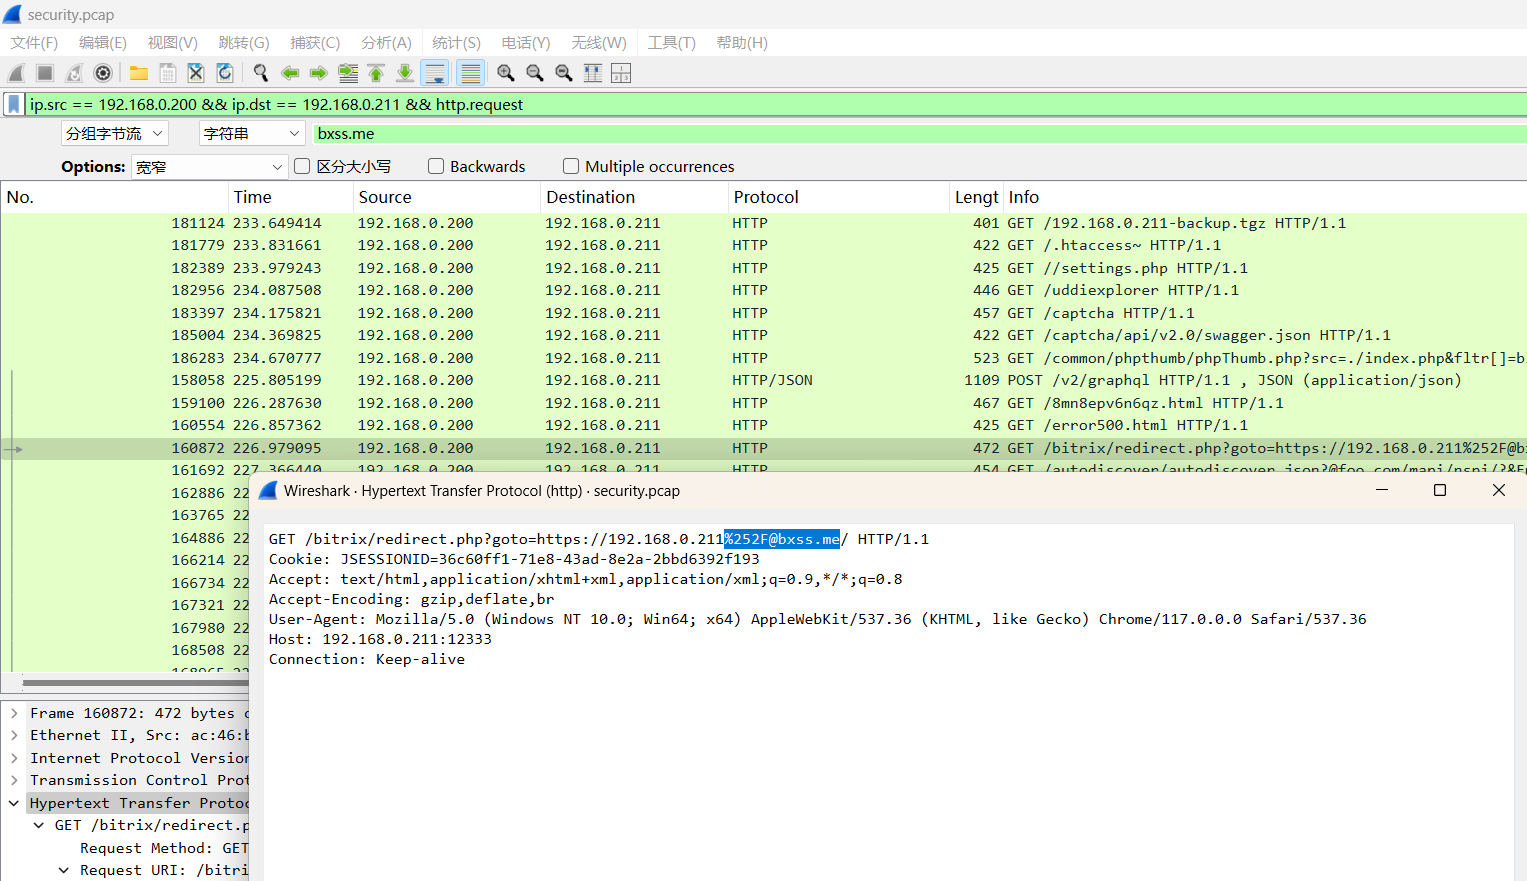Screen dimensions: 1527x881
Task: Stop the running capture
Action: click(45, 73)
